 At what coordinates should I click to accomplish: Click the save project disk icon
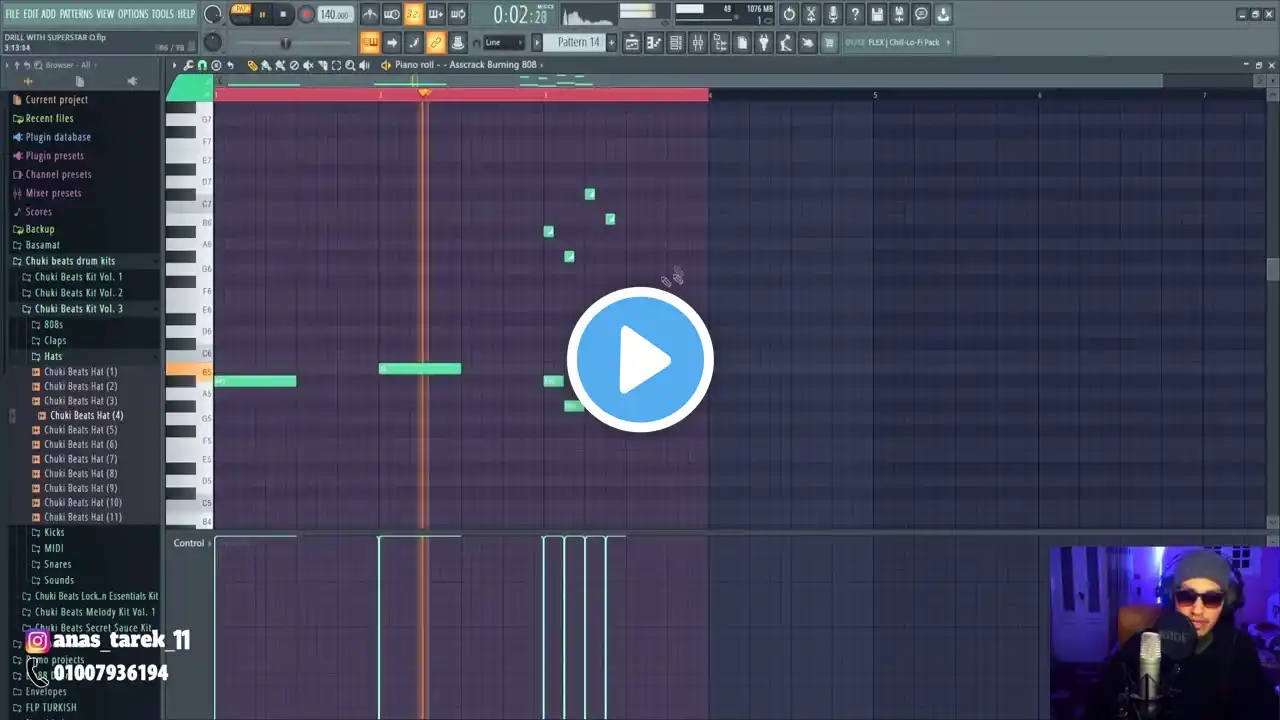coord(877,14)
